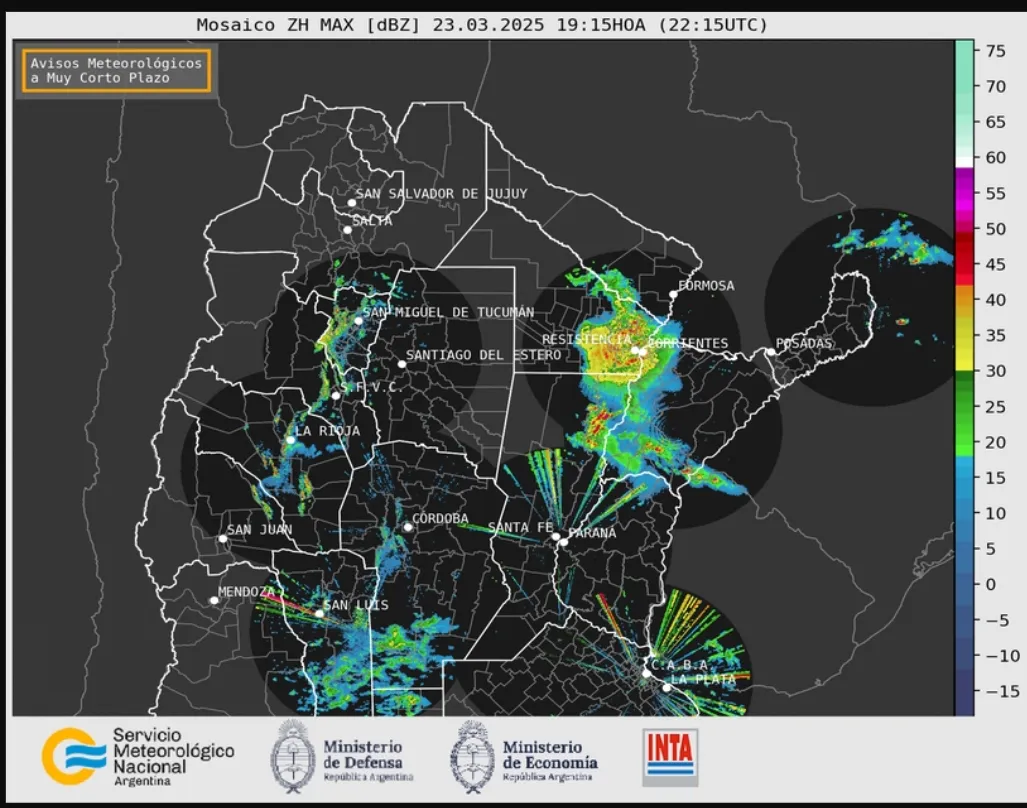Click the INTA logo
The image size is (1027, 808).
(670, 757)
